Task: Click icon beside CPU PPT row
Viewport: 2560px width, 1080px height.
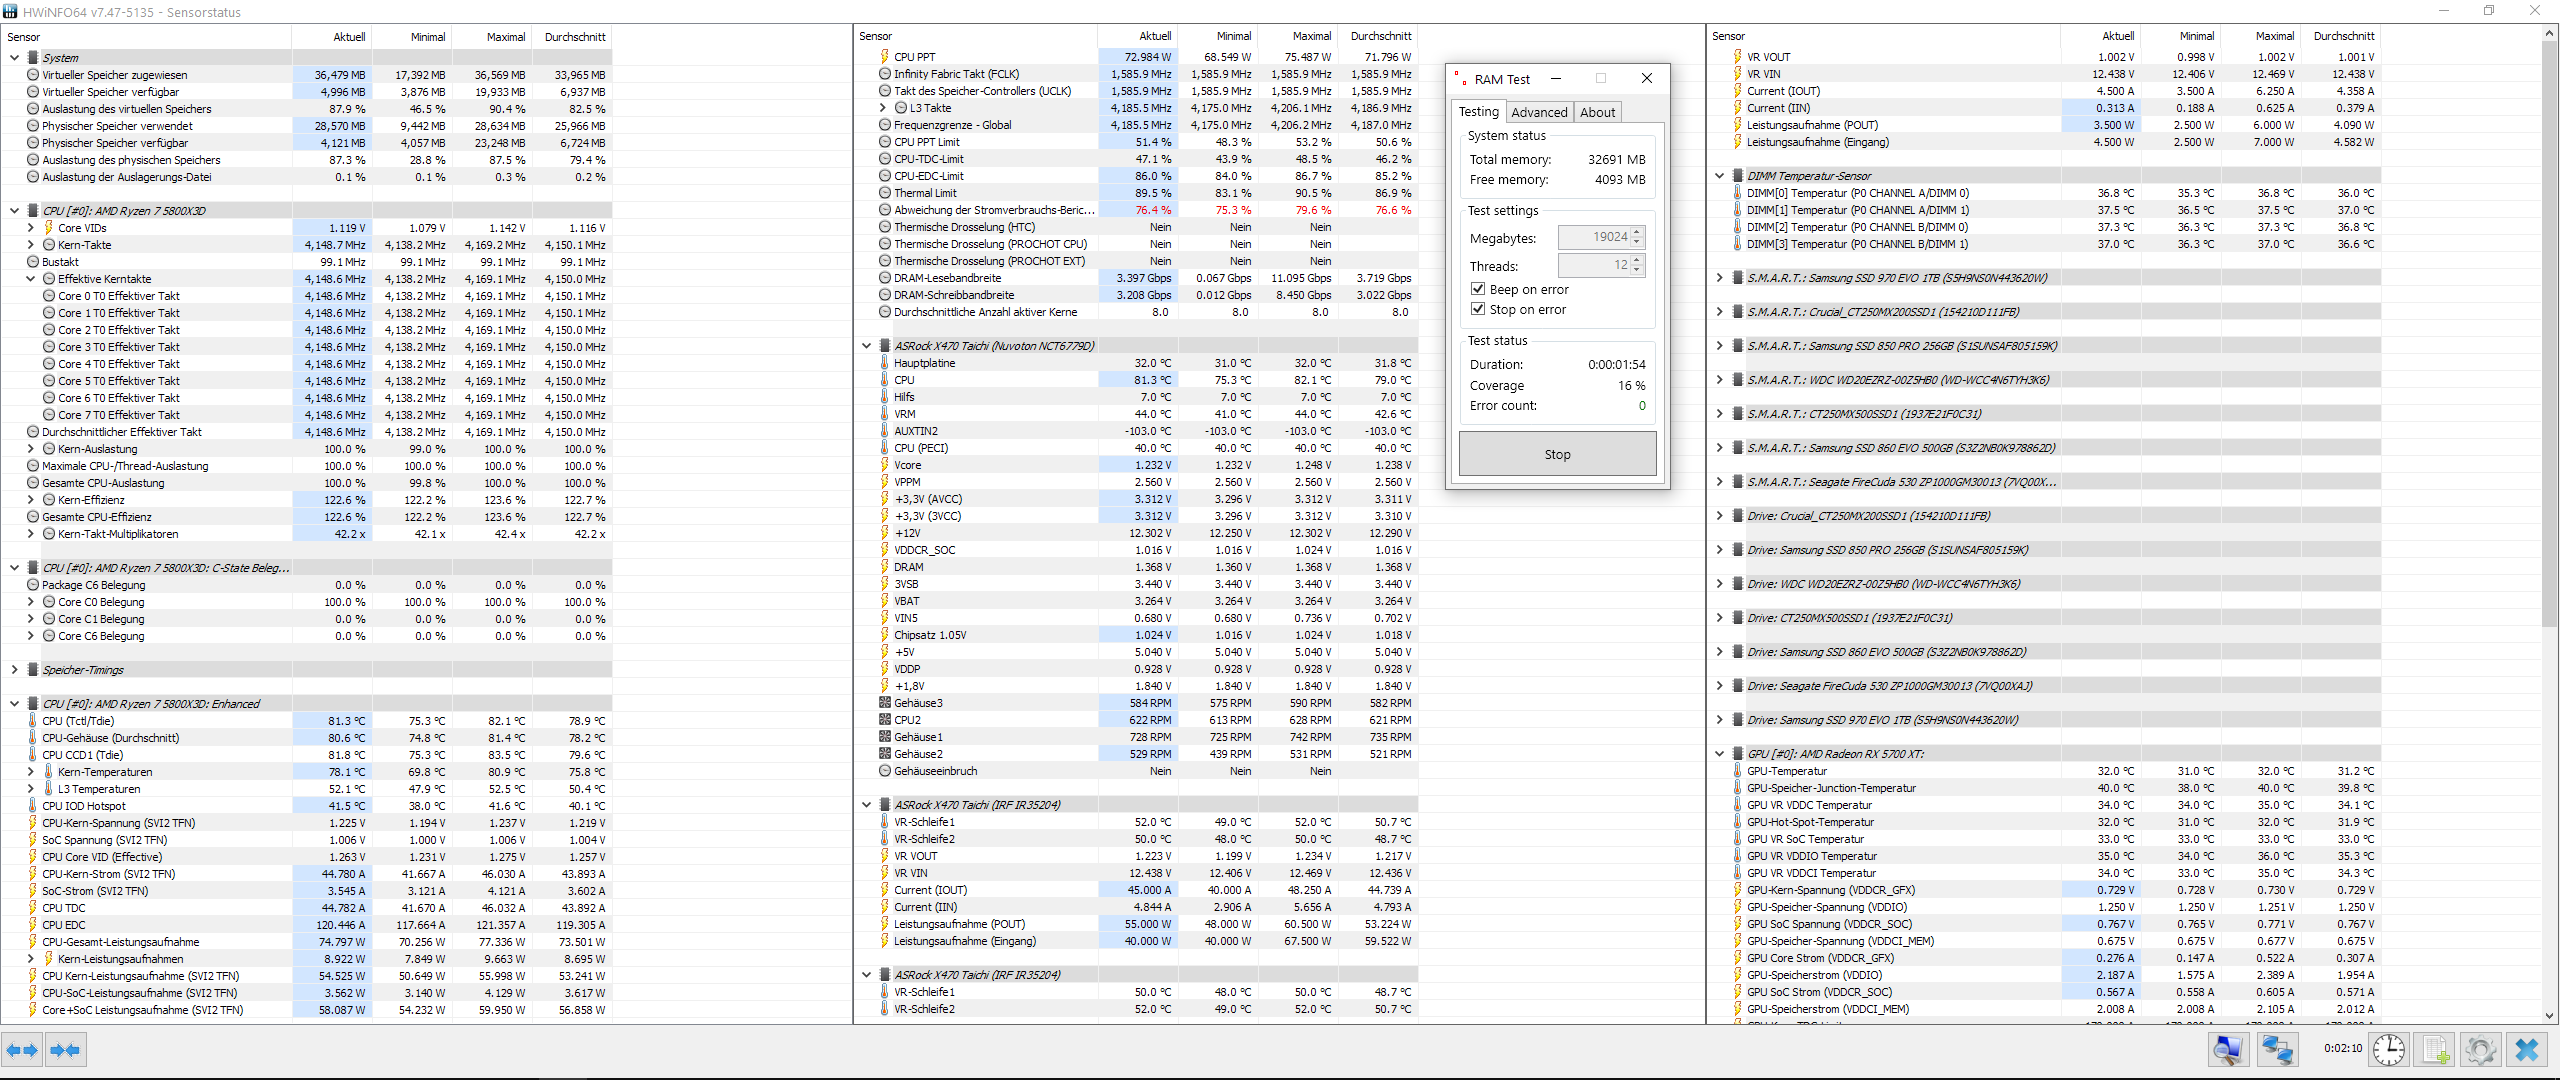Action: pos(885,56)
